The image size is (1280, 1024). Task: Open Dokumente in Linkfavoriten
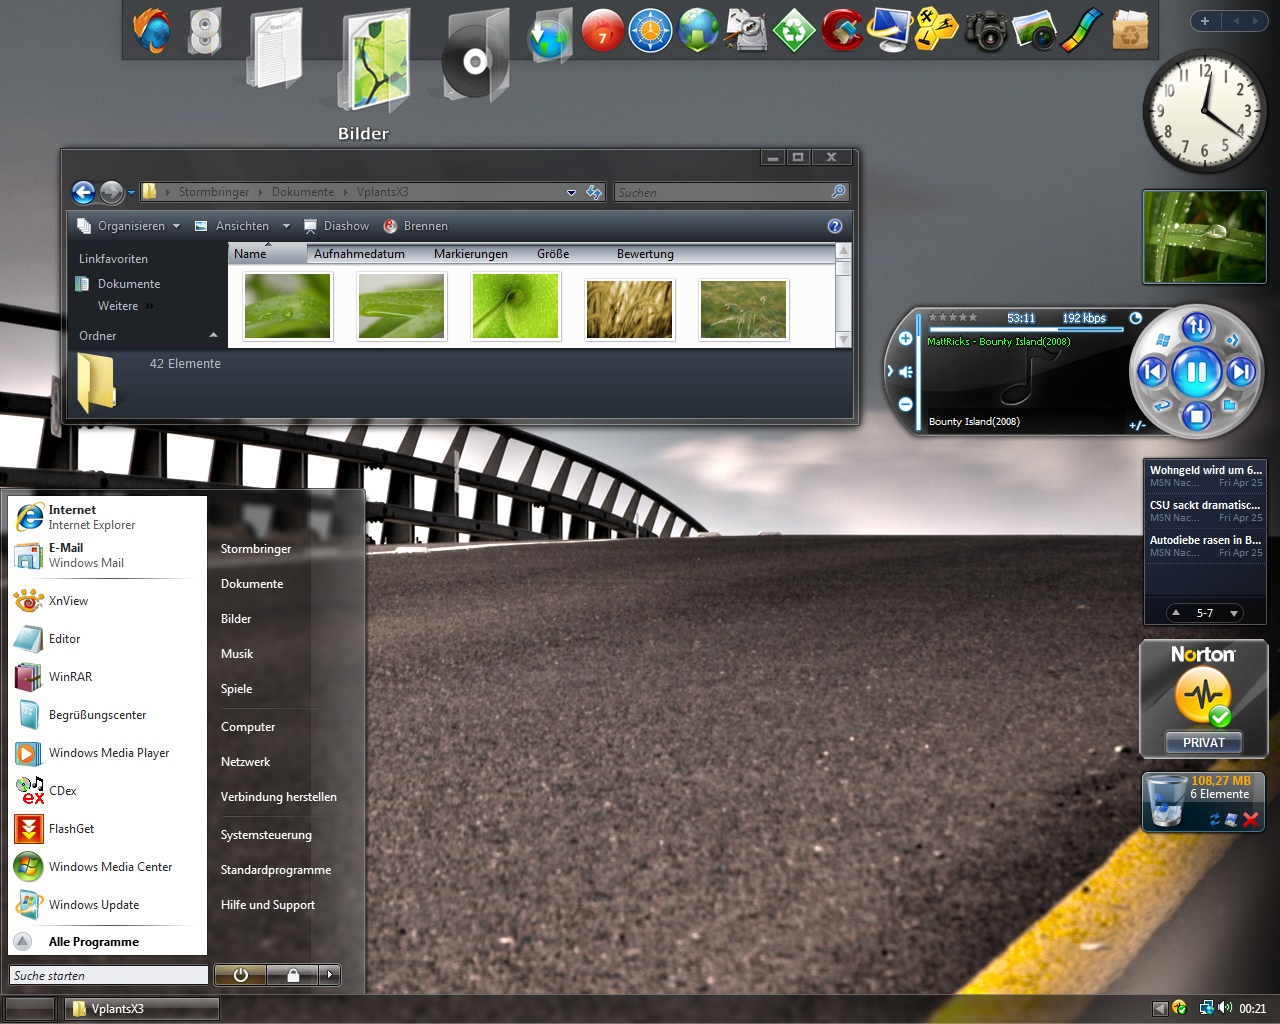click(118, 284)
